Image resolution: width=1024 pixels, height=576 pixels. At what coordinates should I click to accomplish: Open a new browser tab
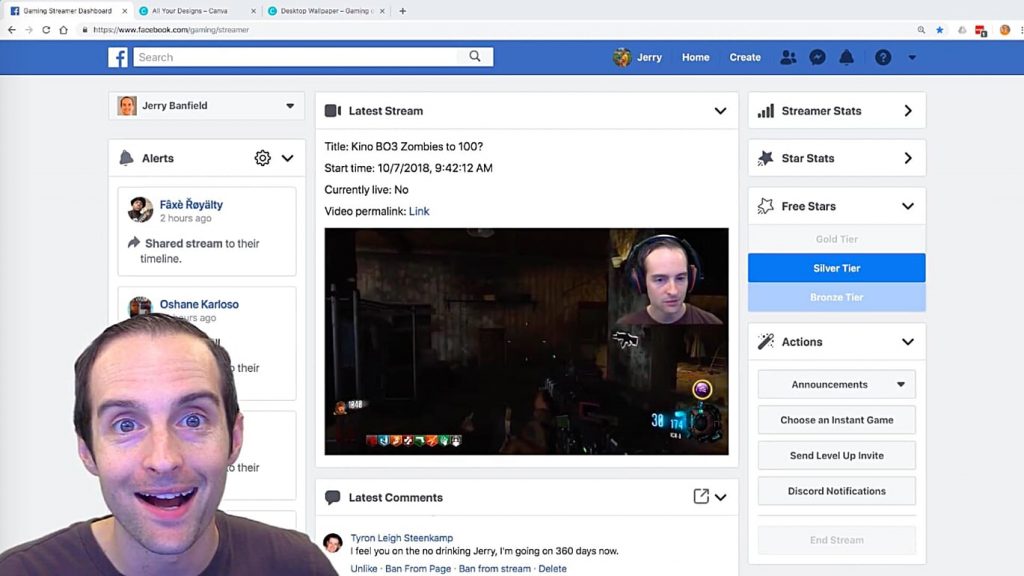pos(402,11)
